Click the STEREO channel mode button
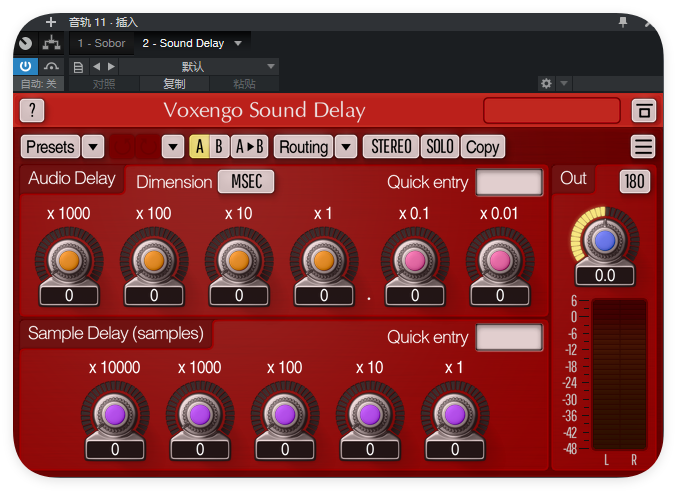 (391, 147)
